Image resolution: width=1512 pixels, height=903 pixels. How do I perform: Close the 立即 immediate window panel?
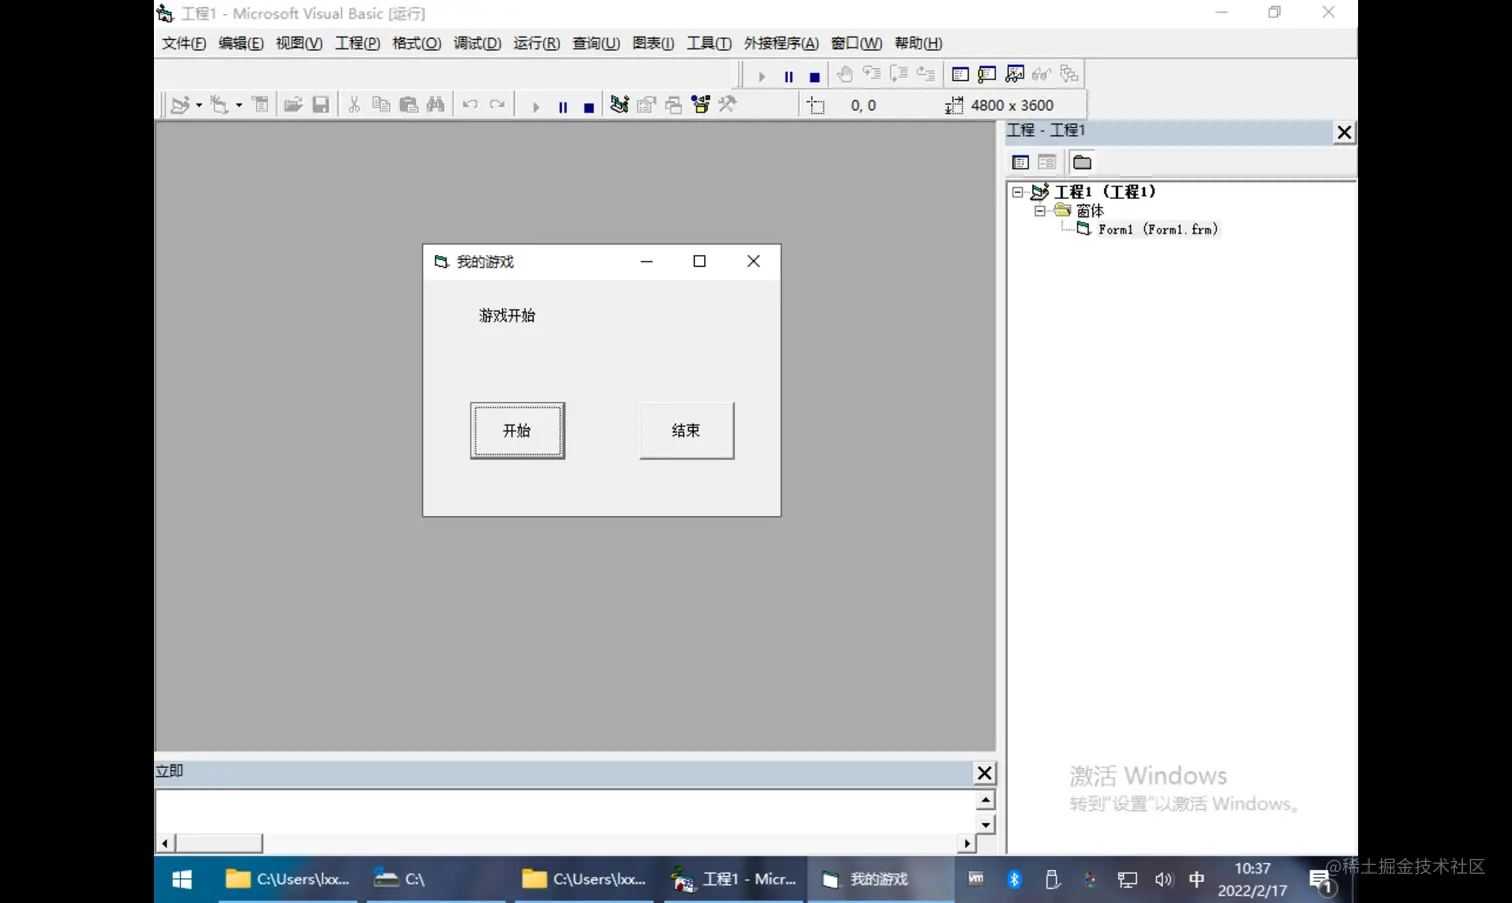pos(984,773)
